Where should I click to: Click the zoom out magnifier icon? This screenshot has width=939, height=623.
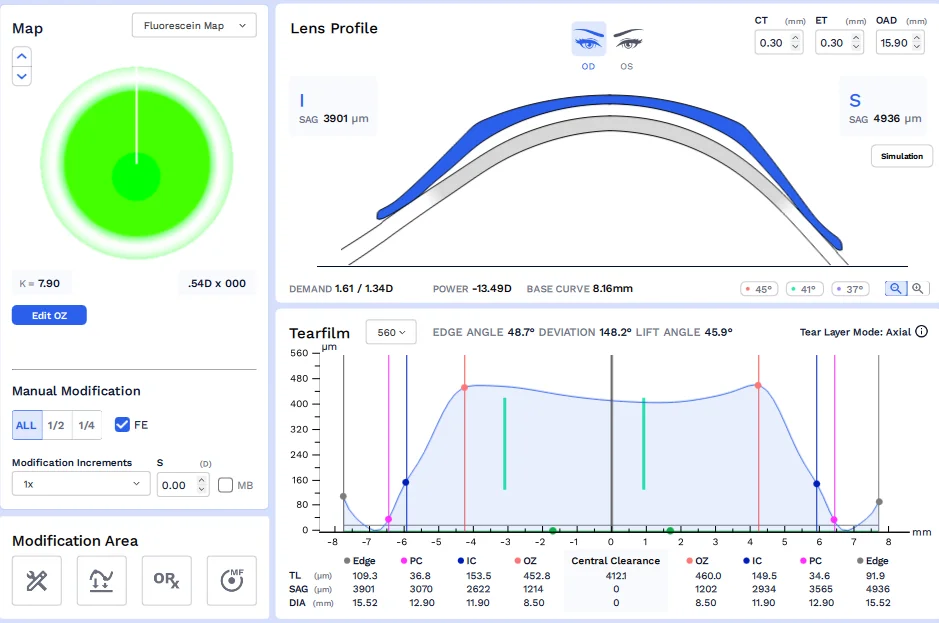click(896, 288)
